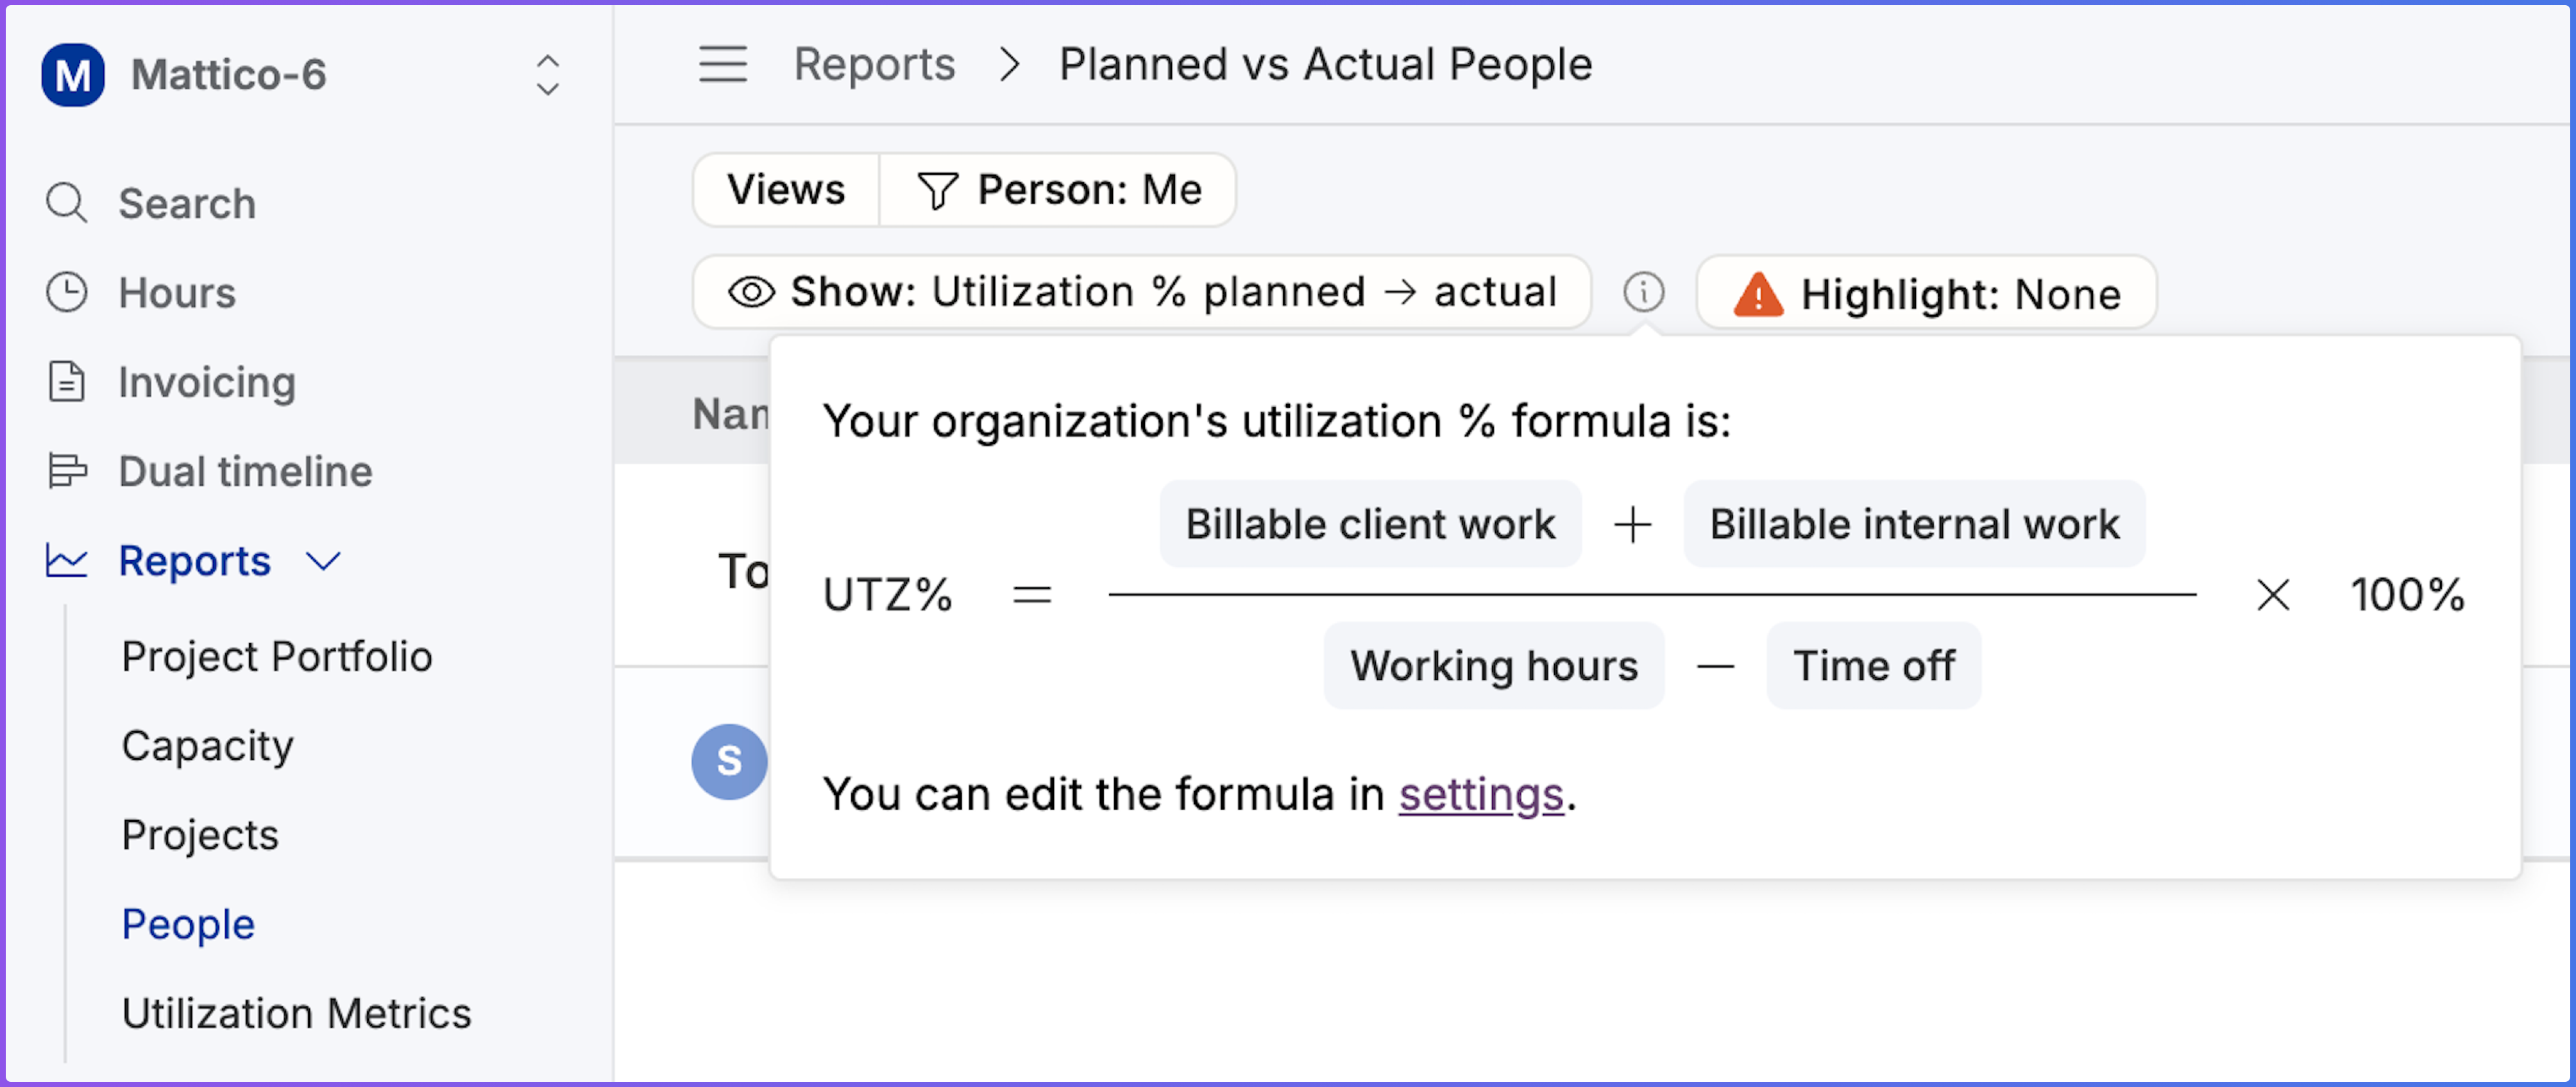The width and height of the screenshot is (2576, 1087).
Task: Open the Highlight: None dropdown
Action: 1926,294
